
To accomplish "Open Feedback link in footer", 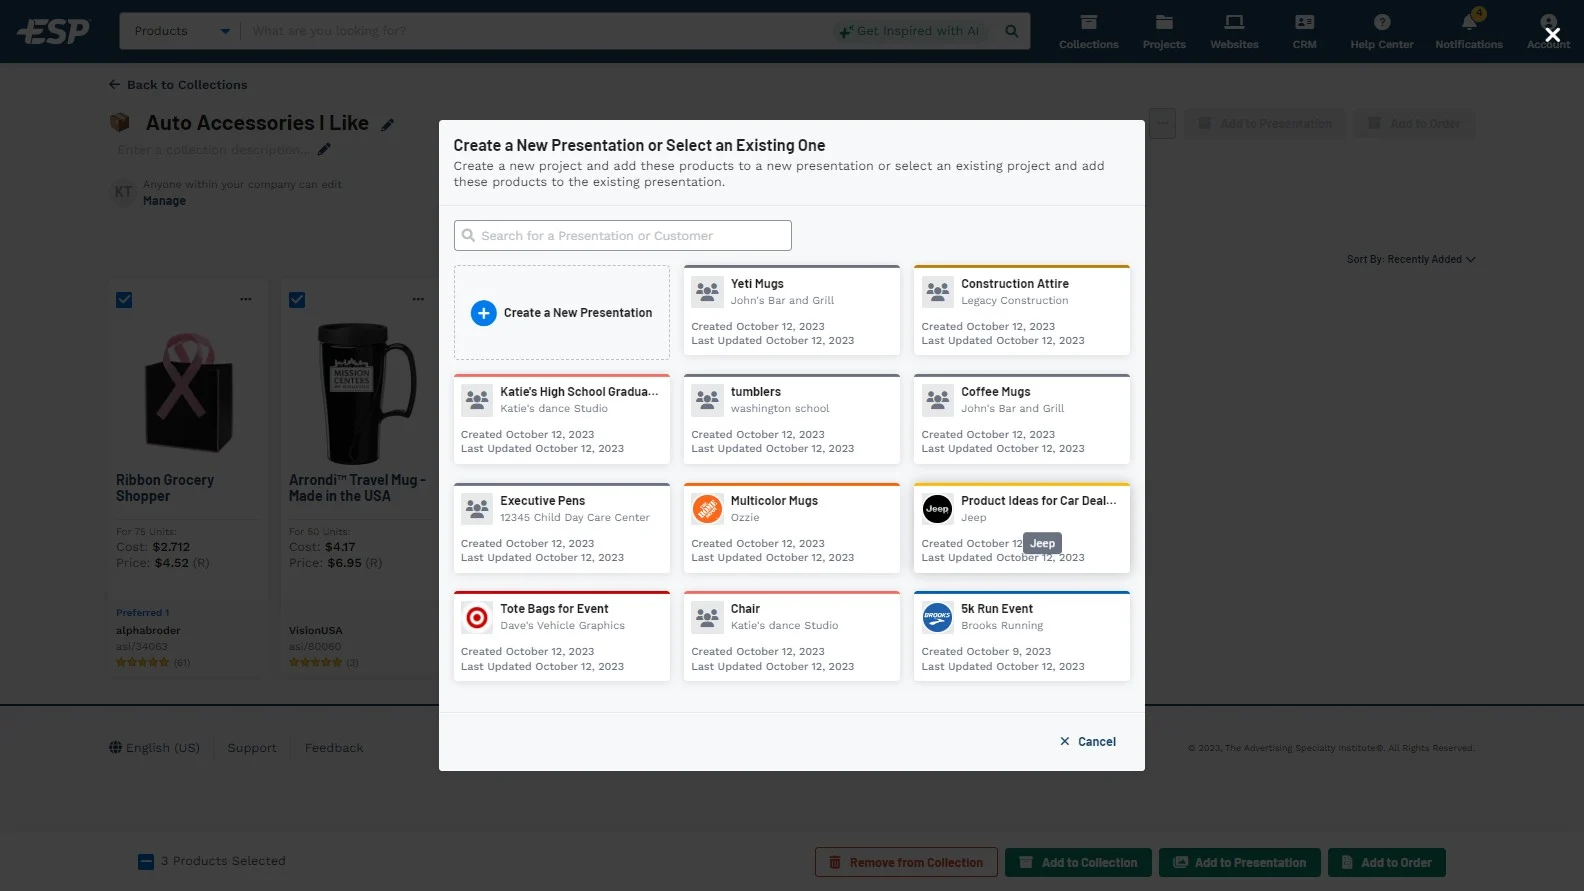I will 334,748.
